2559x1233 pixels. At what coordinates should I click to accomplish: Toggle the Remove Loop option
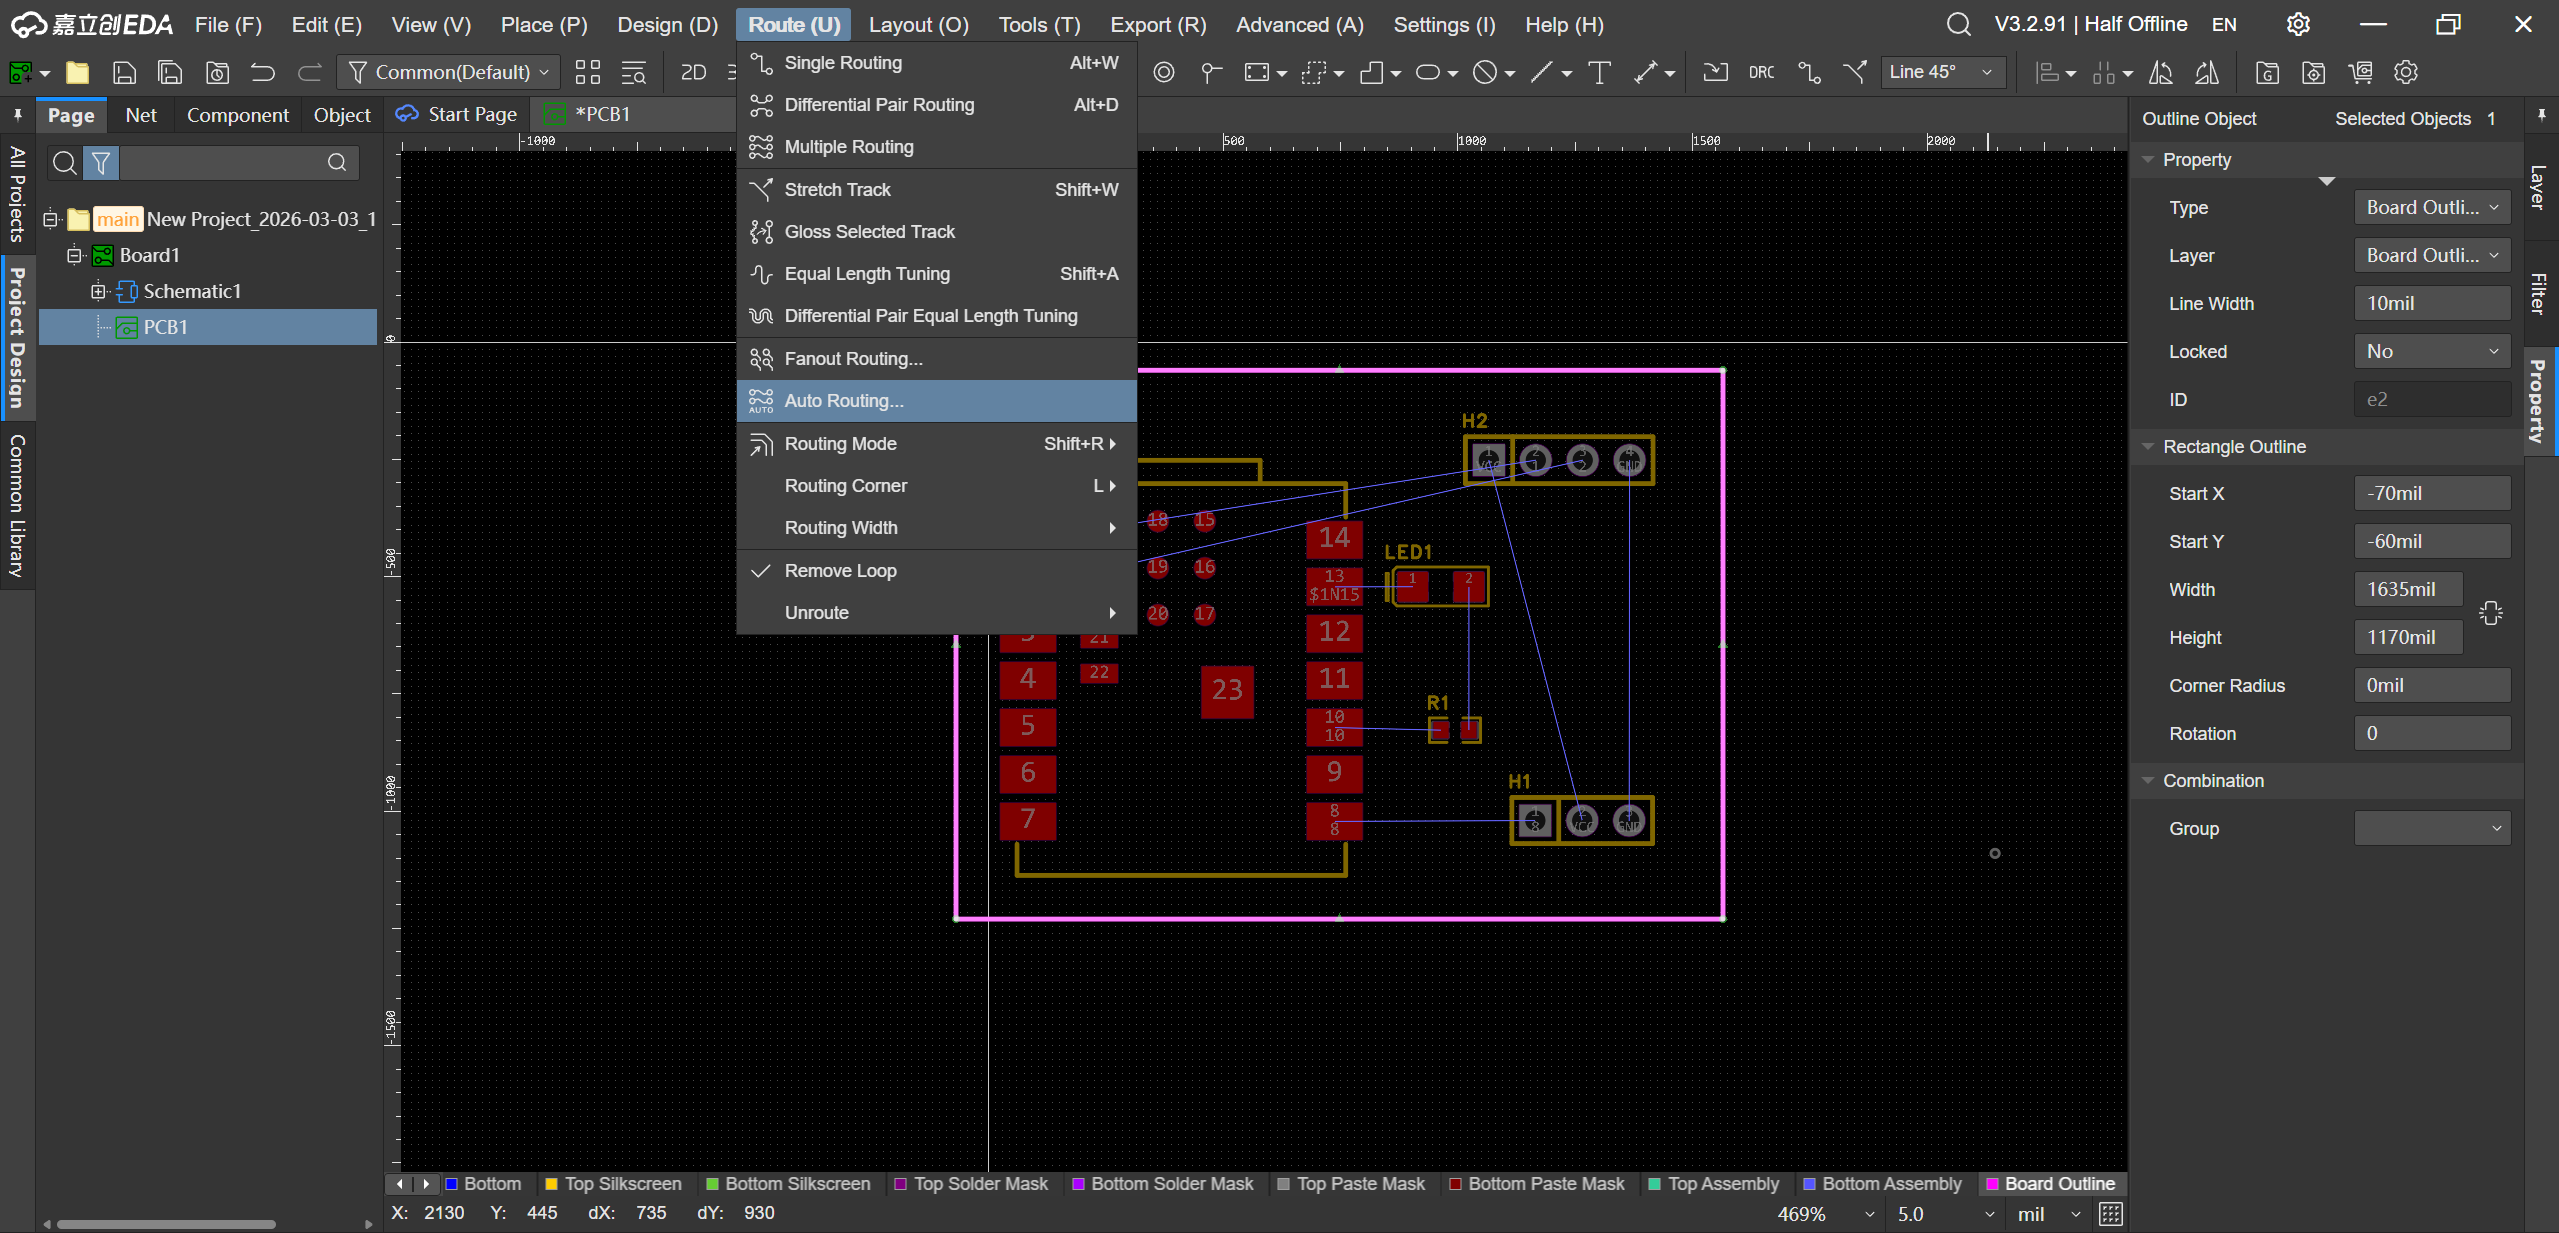pos(840,570)
